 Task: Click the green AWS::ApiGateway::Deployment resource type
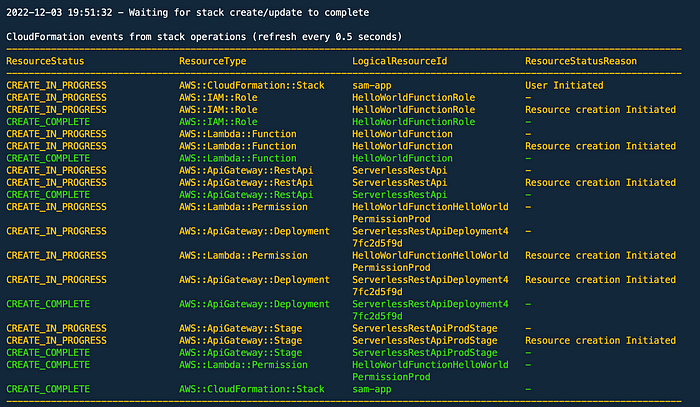coord(254,304)
